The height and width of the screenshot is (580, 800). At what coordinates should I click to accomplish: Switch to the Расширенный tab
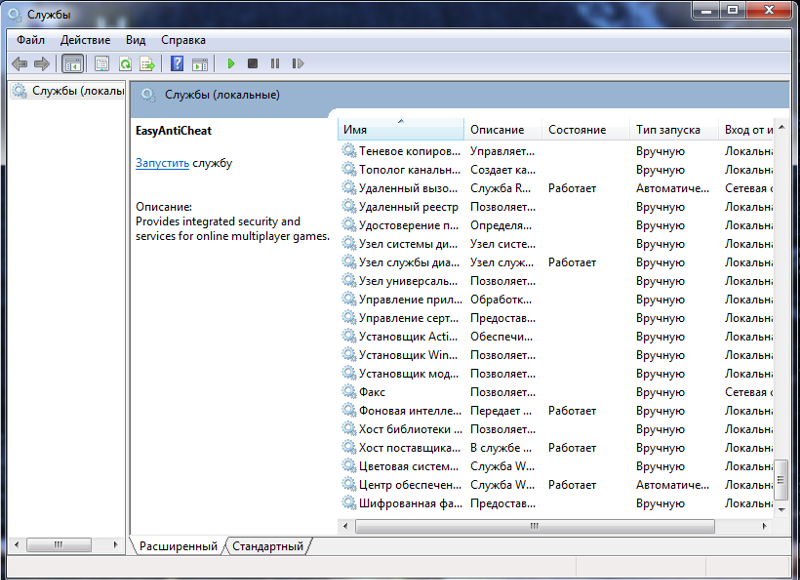[178, 546]
